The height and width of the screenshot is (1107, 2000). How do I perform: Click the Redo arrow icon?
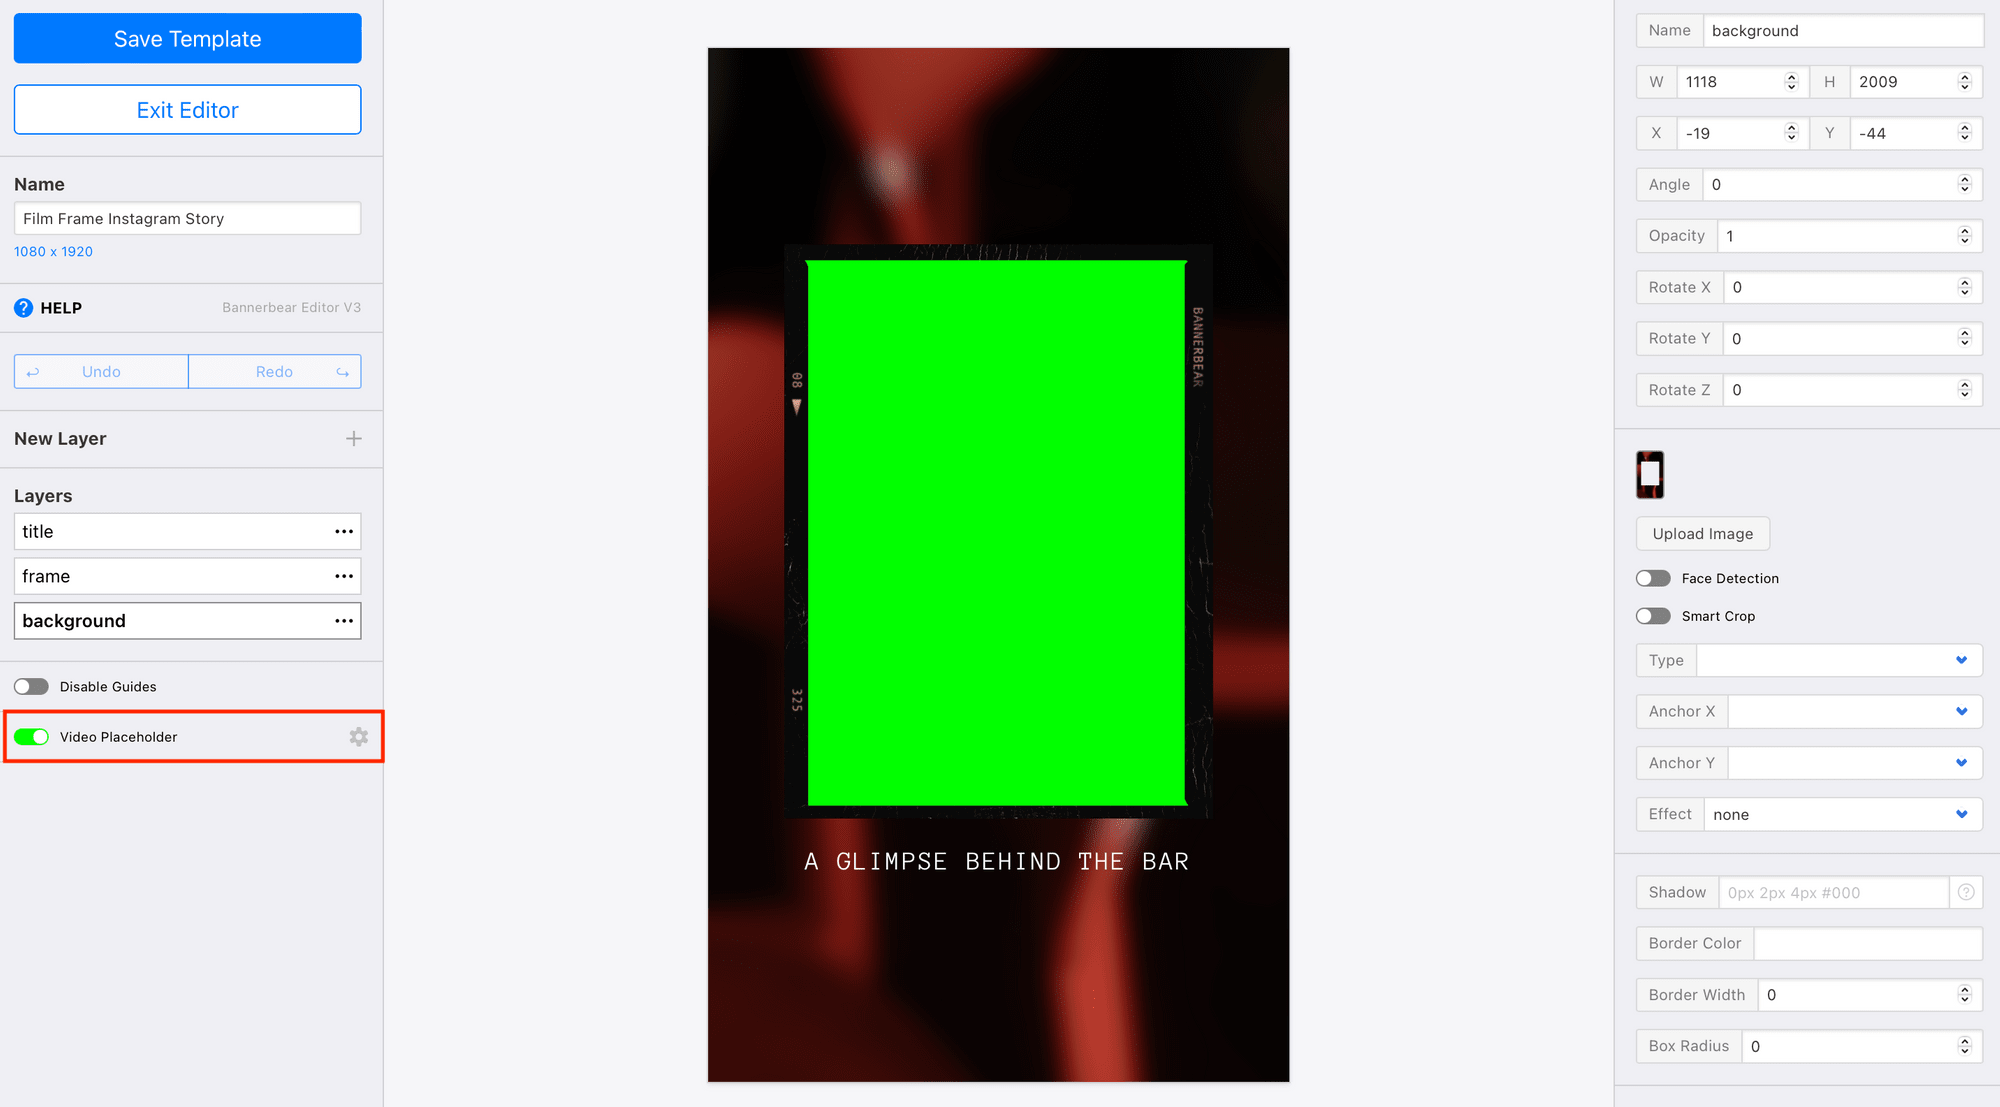click(344, 371)
